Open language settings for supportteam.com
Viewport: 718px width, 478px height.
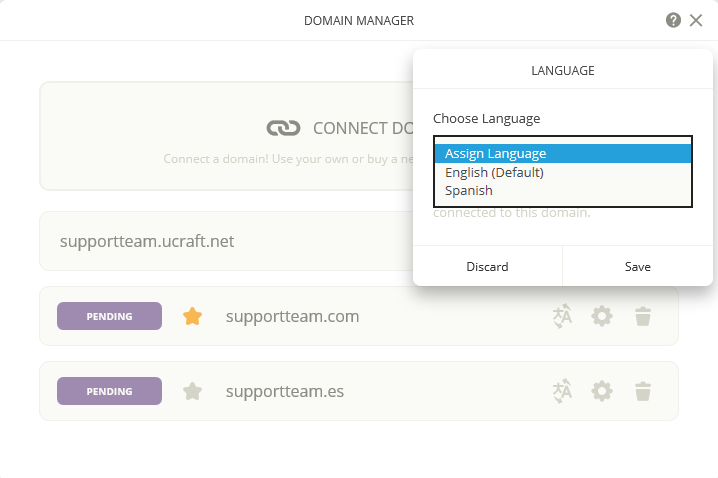point(562,316)
